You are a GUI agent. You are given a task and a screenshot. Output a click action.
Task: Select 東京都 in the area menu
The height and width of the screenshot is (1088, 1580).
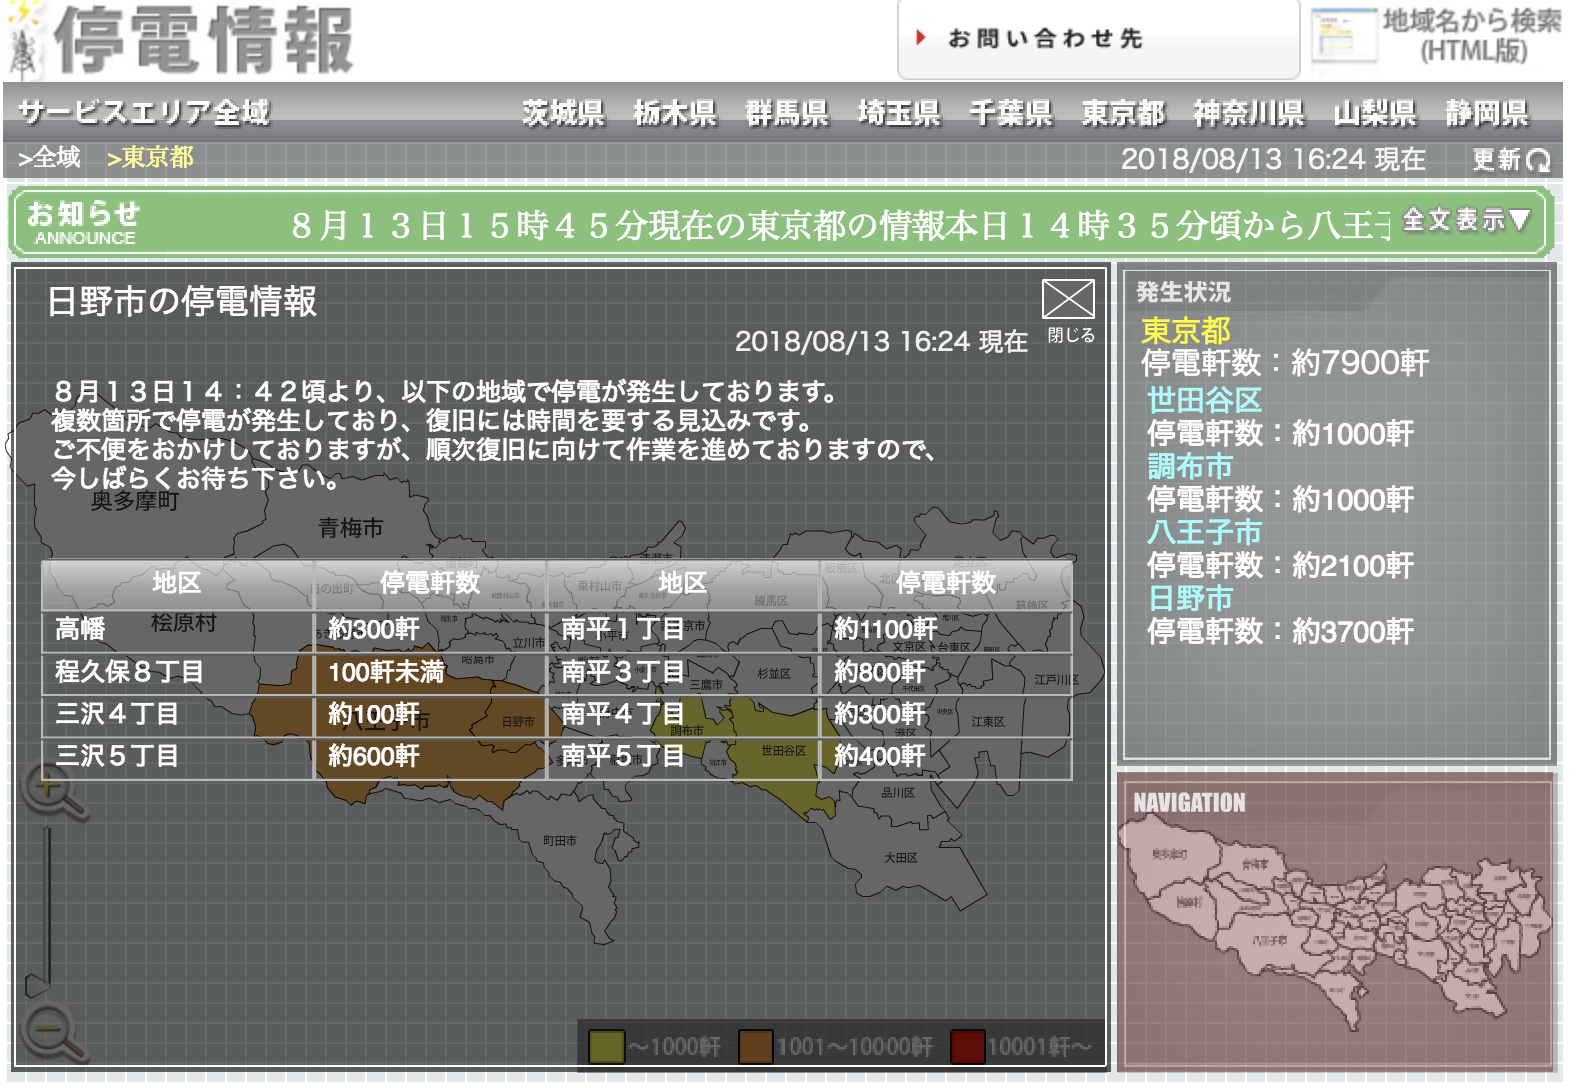pyautogui.click(x=1123, y=113)
